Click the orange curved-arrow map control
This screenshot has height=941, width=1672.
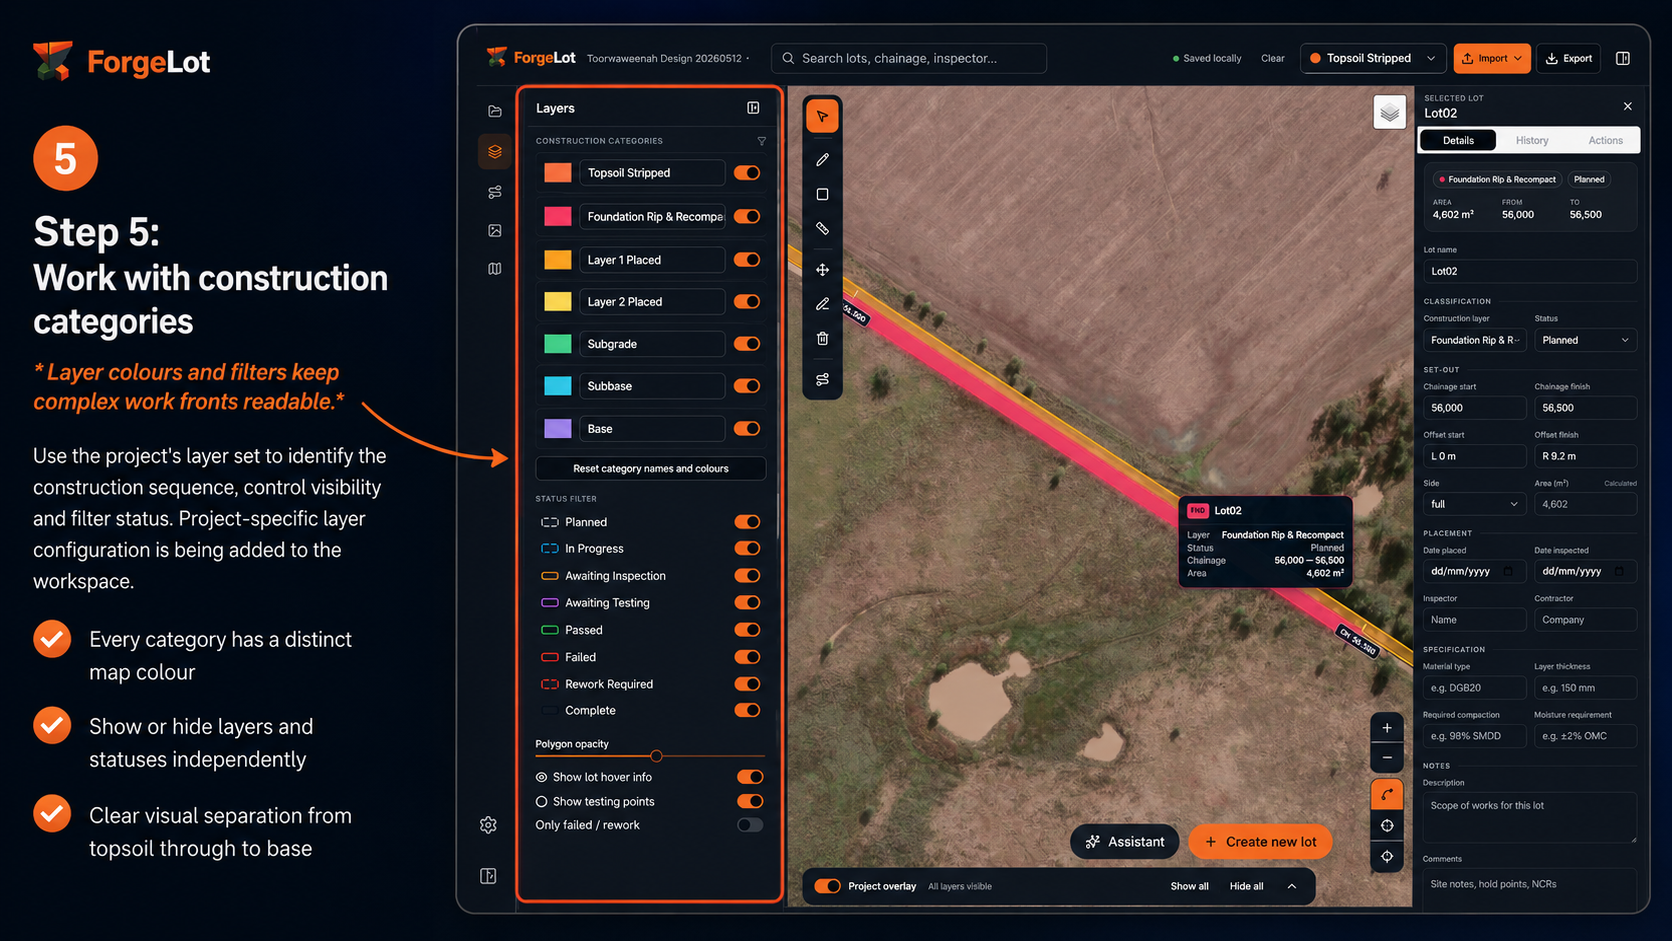[1387, 795]
